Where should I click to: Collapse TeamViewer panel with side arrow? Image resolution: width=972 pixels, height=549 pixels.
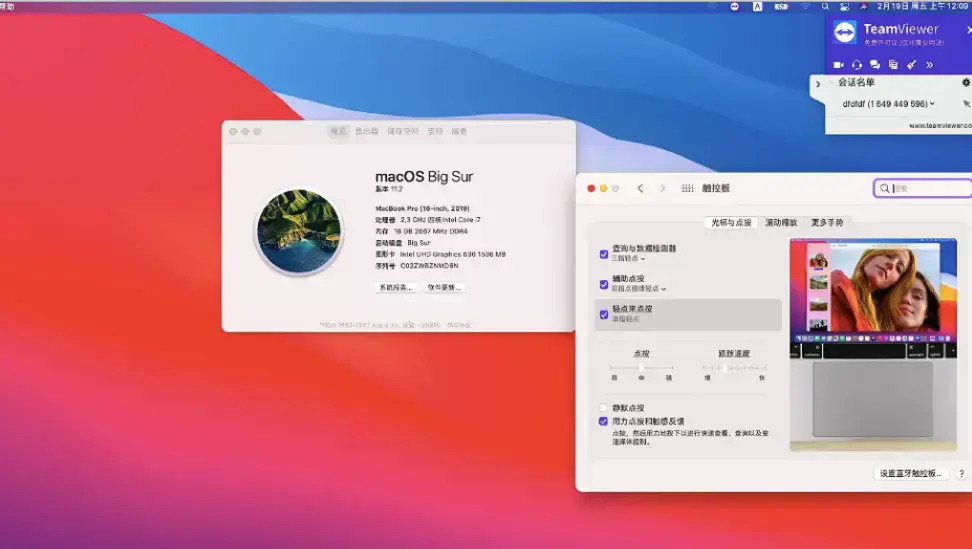click(x=818, y=84)
